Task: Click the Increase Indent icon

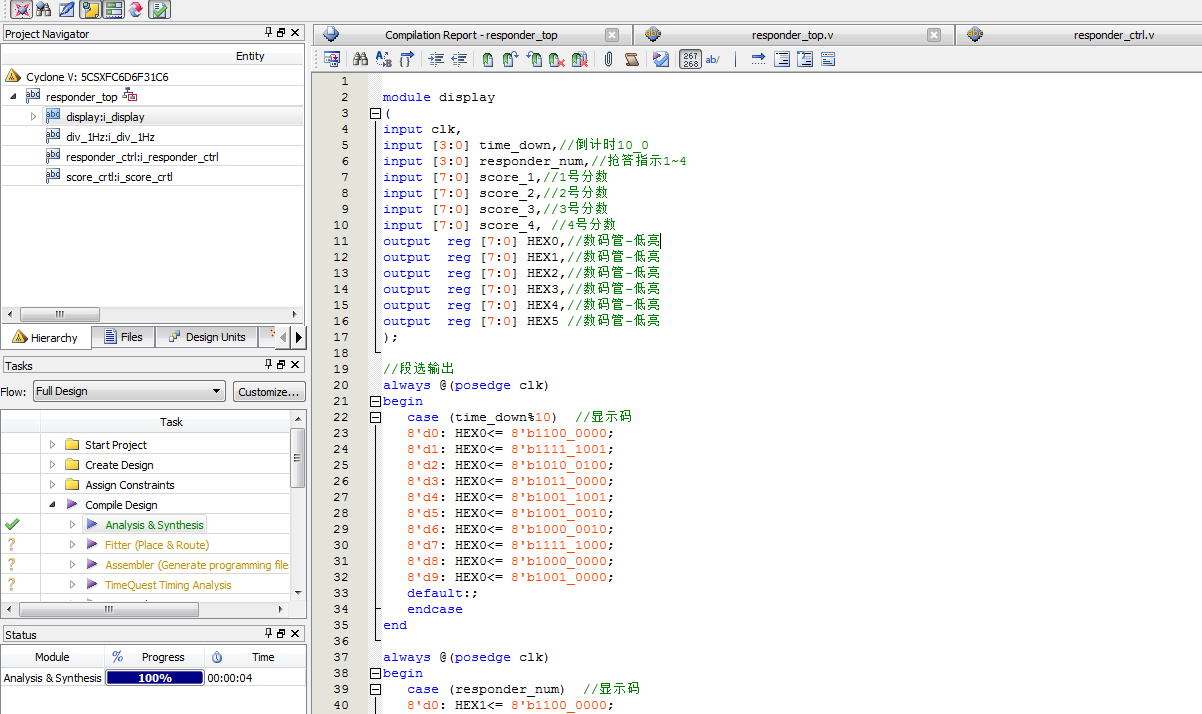Action: click(436, 60)
